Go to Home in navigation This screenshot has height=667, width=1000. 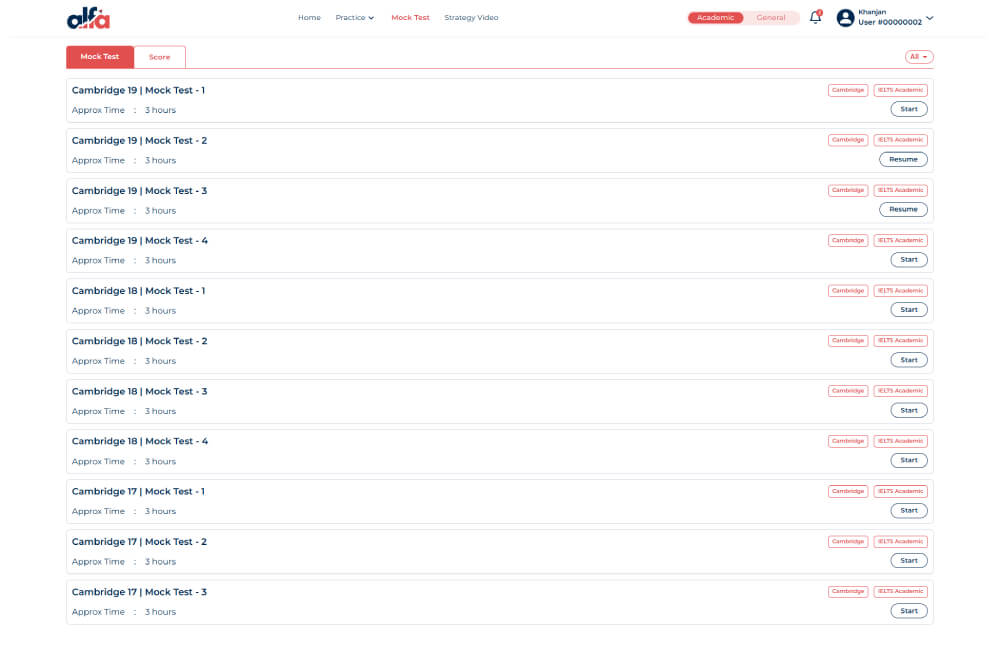309,18
